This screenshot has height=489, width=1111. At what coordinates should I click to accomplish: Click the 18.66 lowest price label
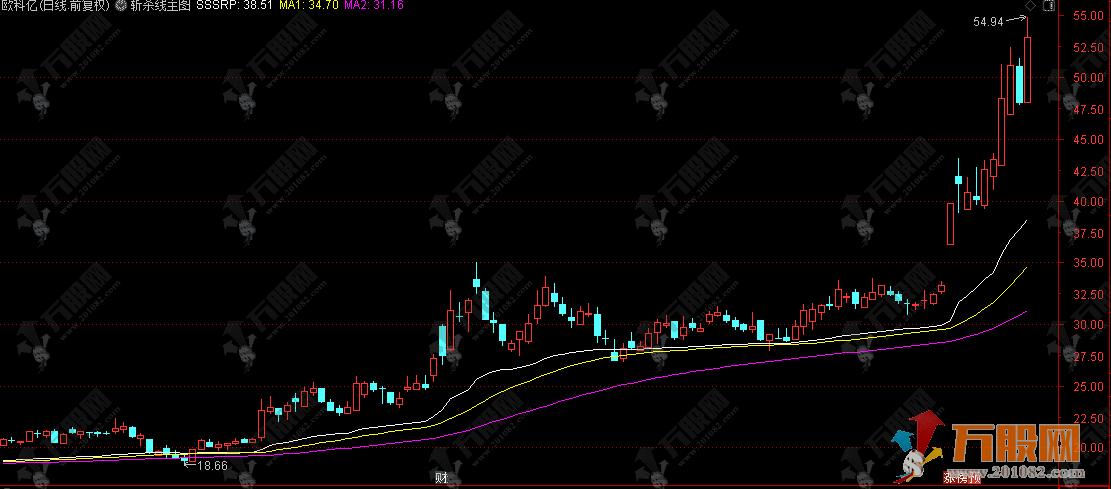(x=212, y=465)
